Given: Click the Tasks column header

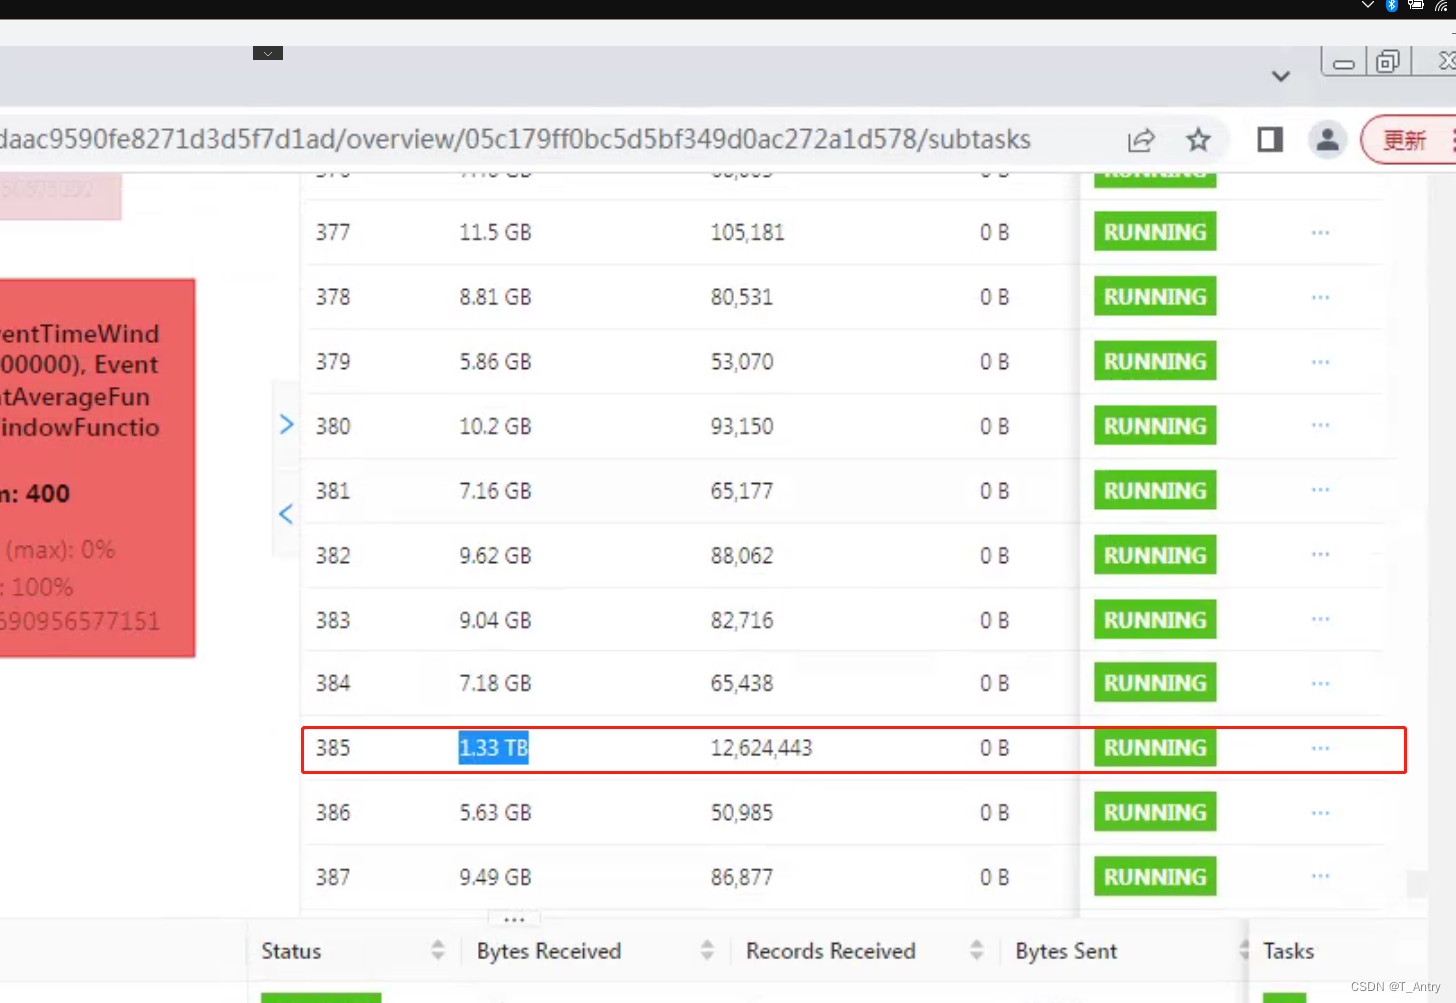Looking at the screenshot, I should pos(1288,951).
